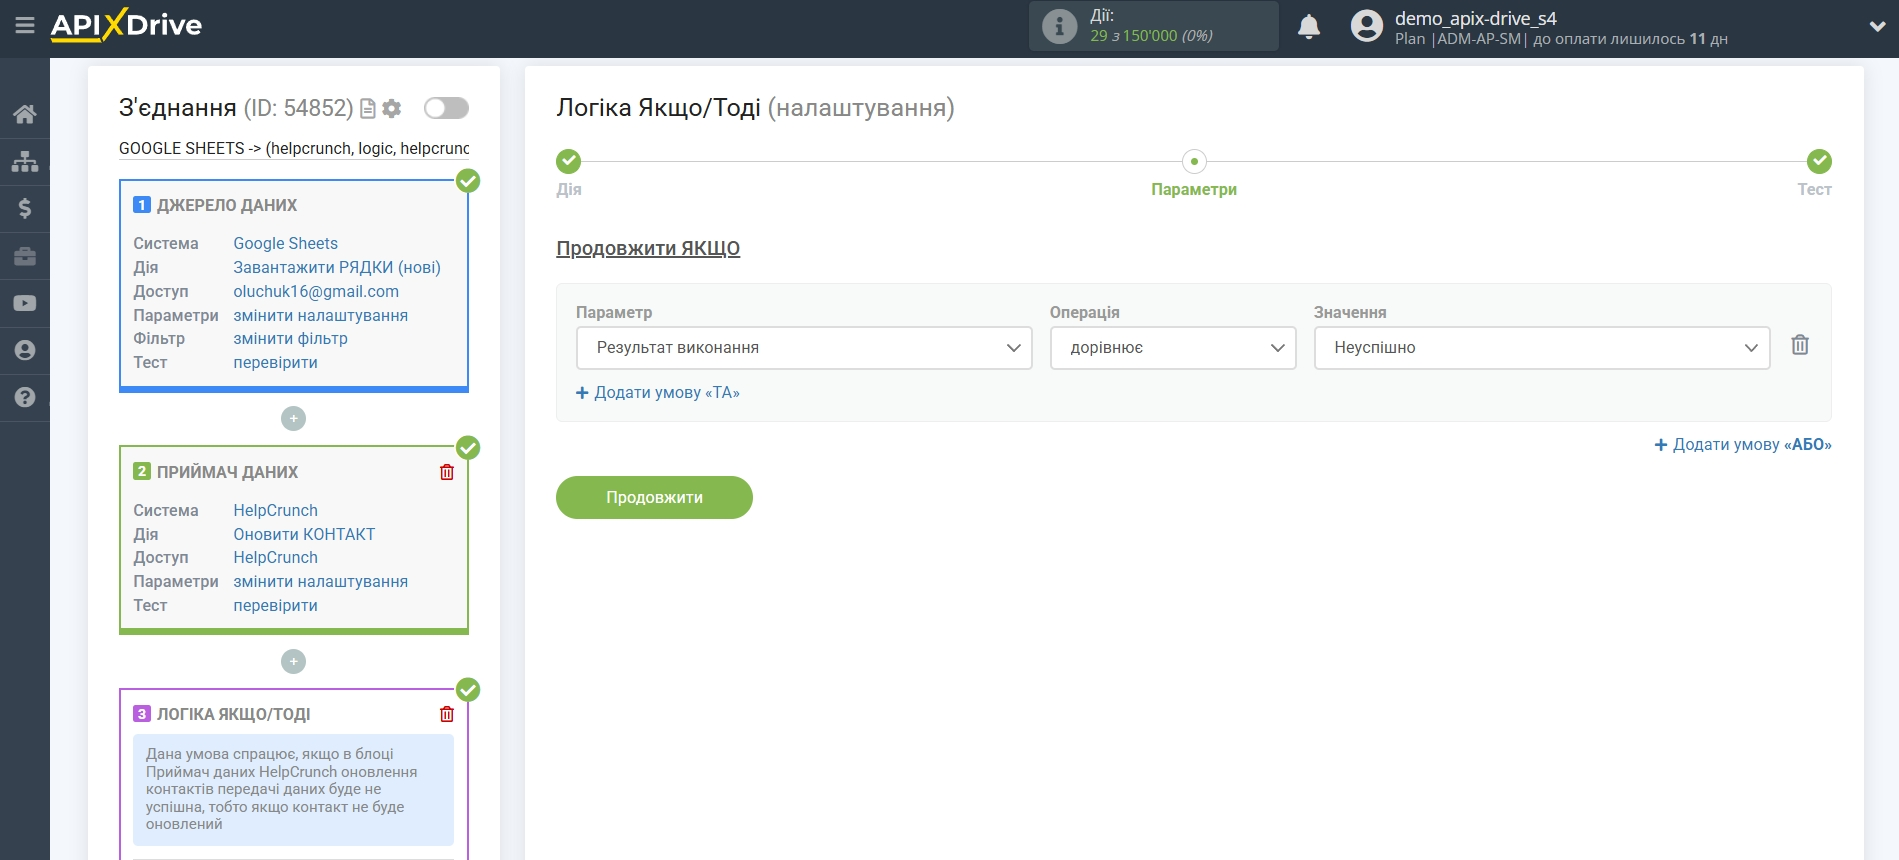Click HelpCrunch system link

click(275, 510)
